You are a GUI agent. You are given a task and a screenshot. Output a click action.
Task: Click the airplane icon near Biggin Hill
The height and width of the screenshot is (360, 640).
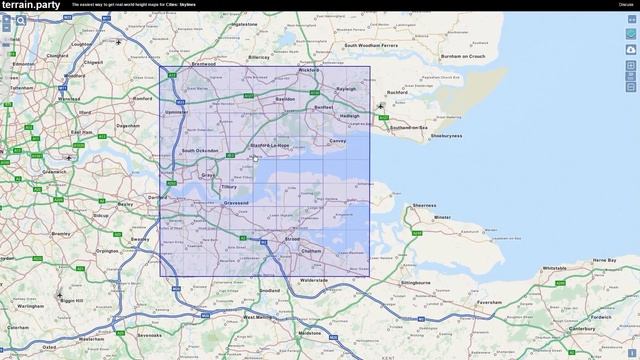click(60, 295)
